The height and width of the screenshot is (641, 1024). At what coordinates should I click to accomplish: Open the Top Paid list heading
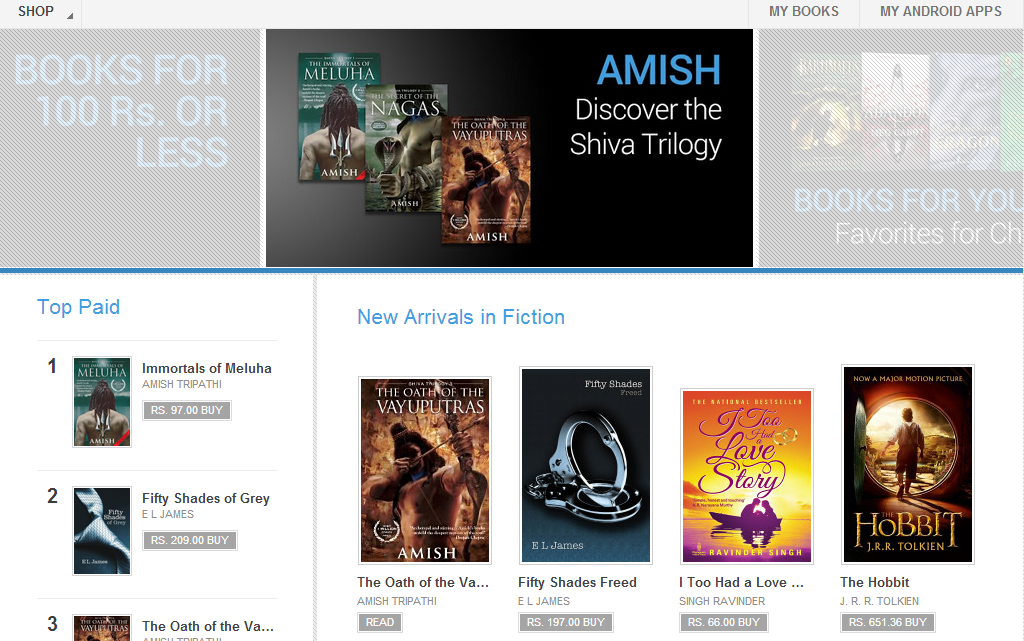click(x=78, y=307)
